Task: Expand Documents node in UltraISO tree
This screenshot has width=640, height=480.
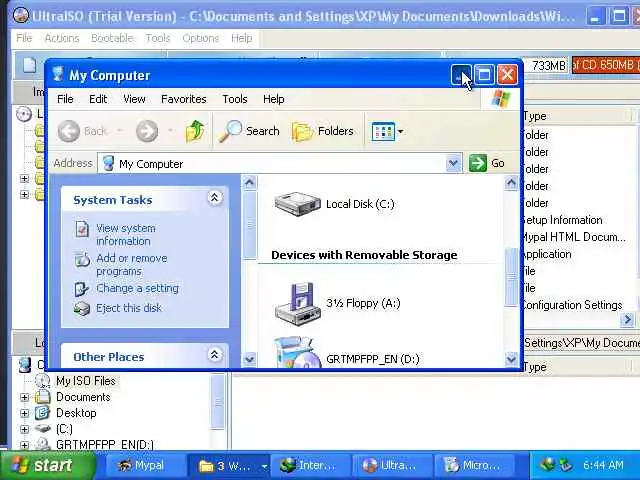Action: pyautogui.click(x=24, y=397)
